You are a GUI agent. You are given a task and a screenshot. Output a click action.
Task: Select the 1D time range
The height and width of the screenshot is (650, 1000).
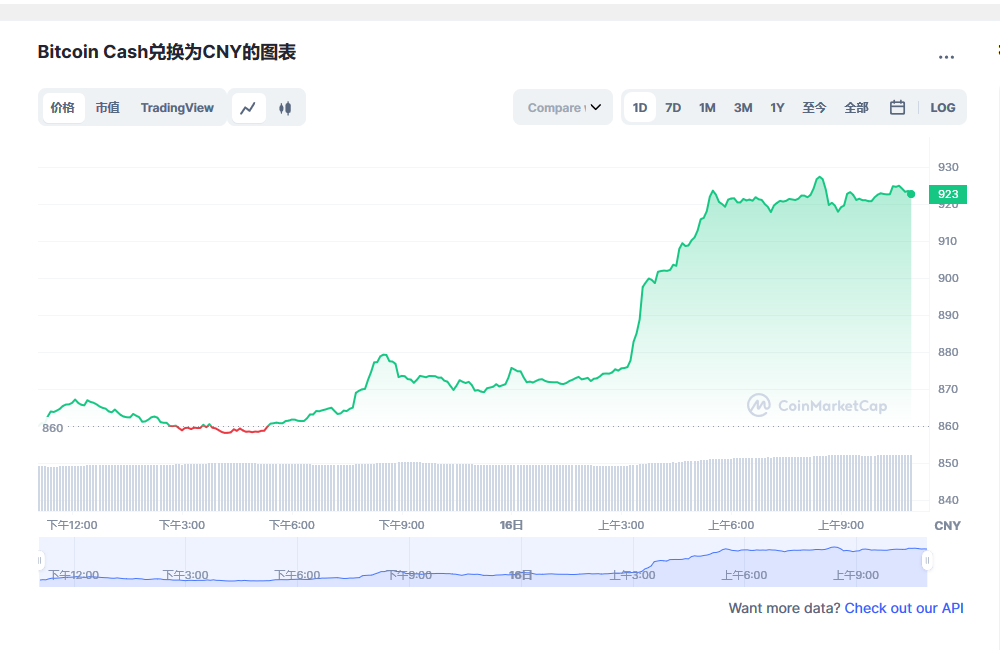pyautogui.click(x=640, y=108)
